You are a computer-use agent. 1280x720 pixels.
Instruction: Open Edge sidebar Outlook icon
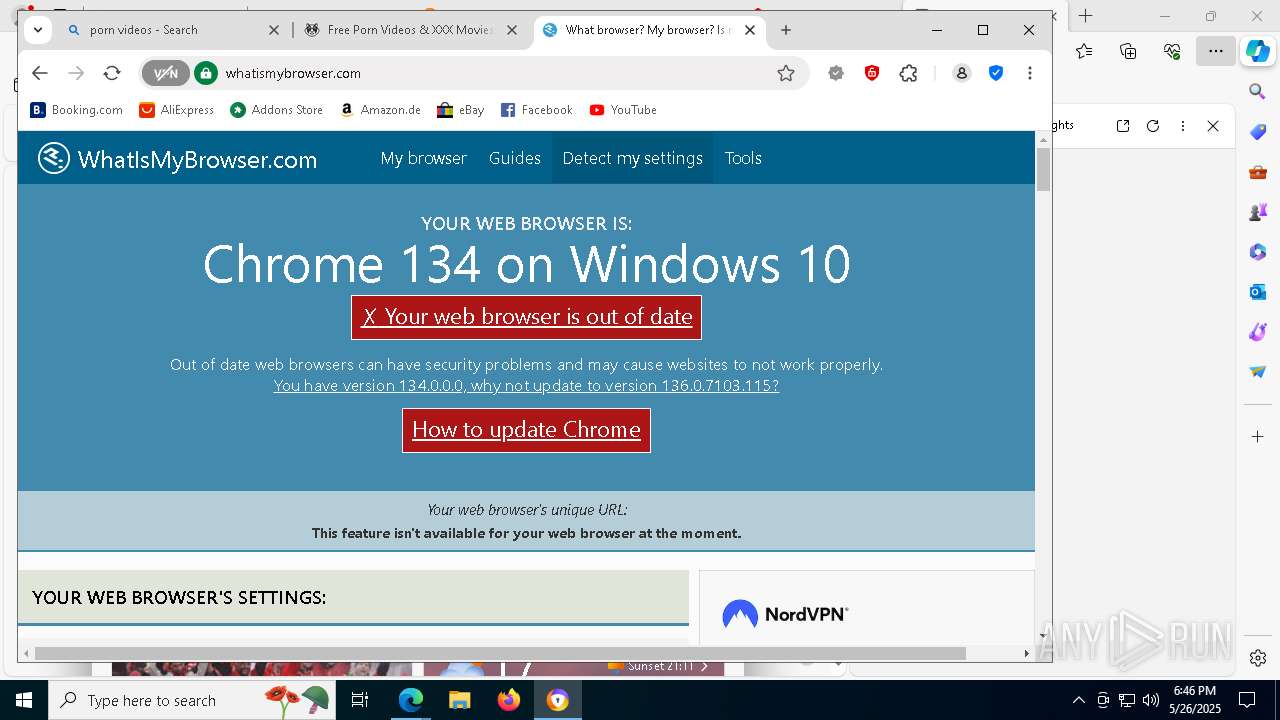1258,292
